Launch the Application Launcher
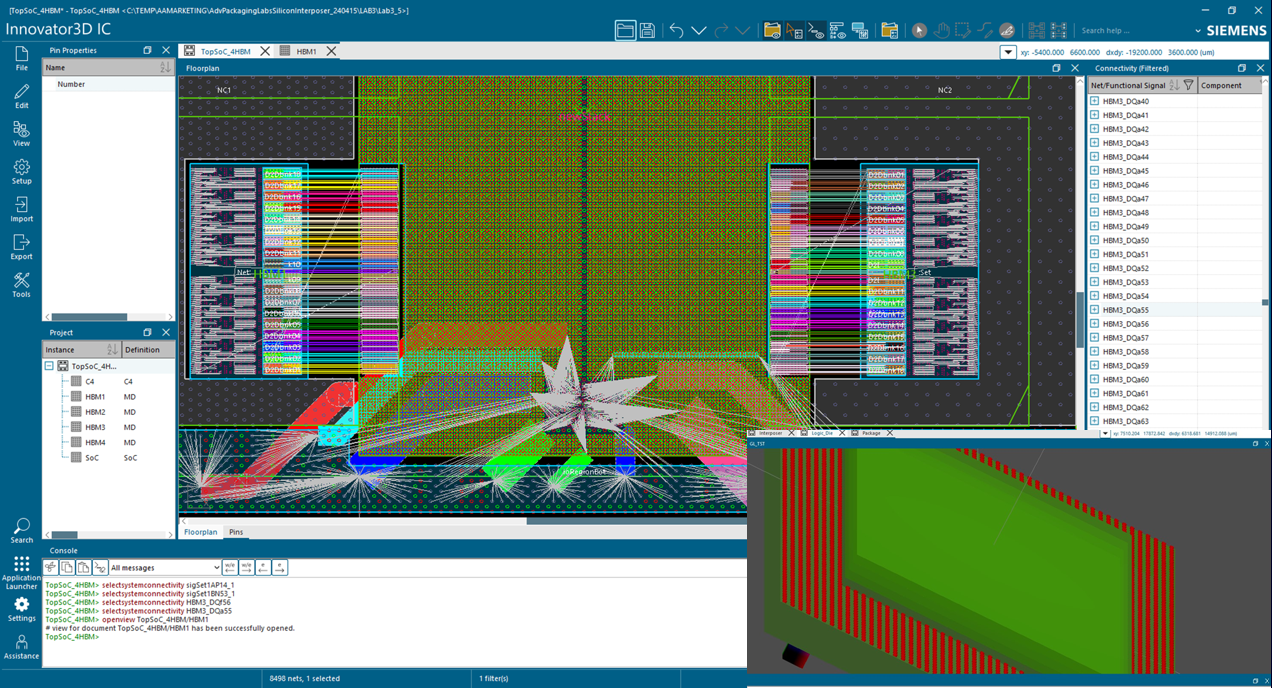 21,572
